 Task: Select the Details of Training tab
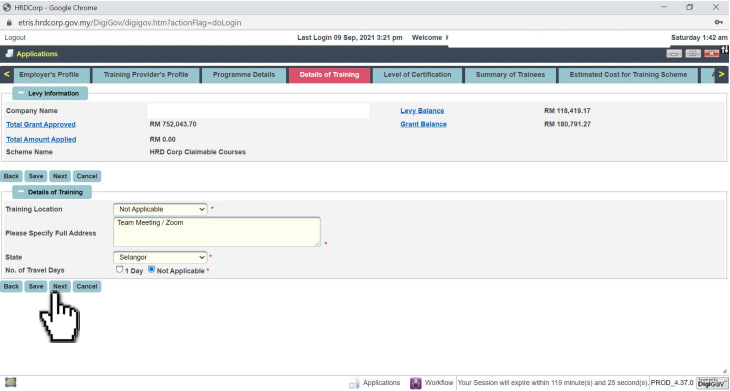coord(329,74)
